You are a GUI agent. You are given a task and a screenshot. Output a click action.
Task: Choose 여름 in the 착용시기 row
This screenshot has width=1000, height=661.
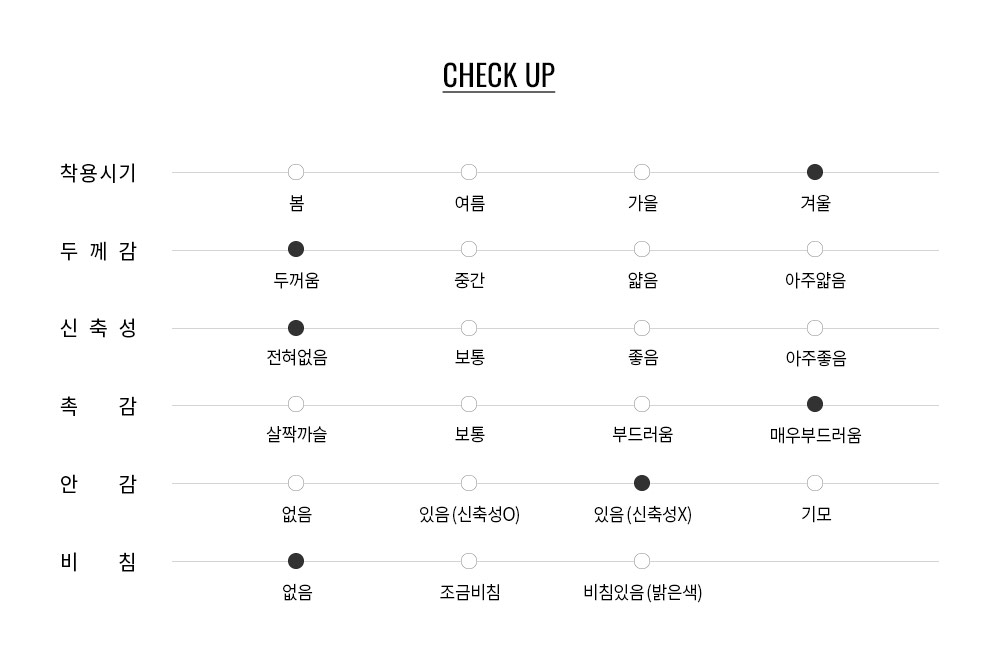(x=469, y=172)
